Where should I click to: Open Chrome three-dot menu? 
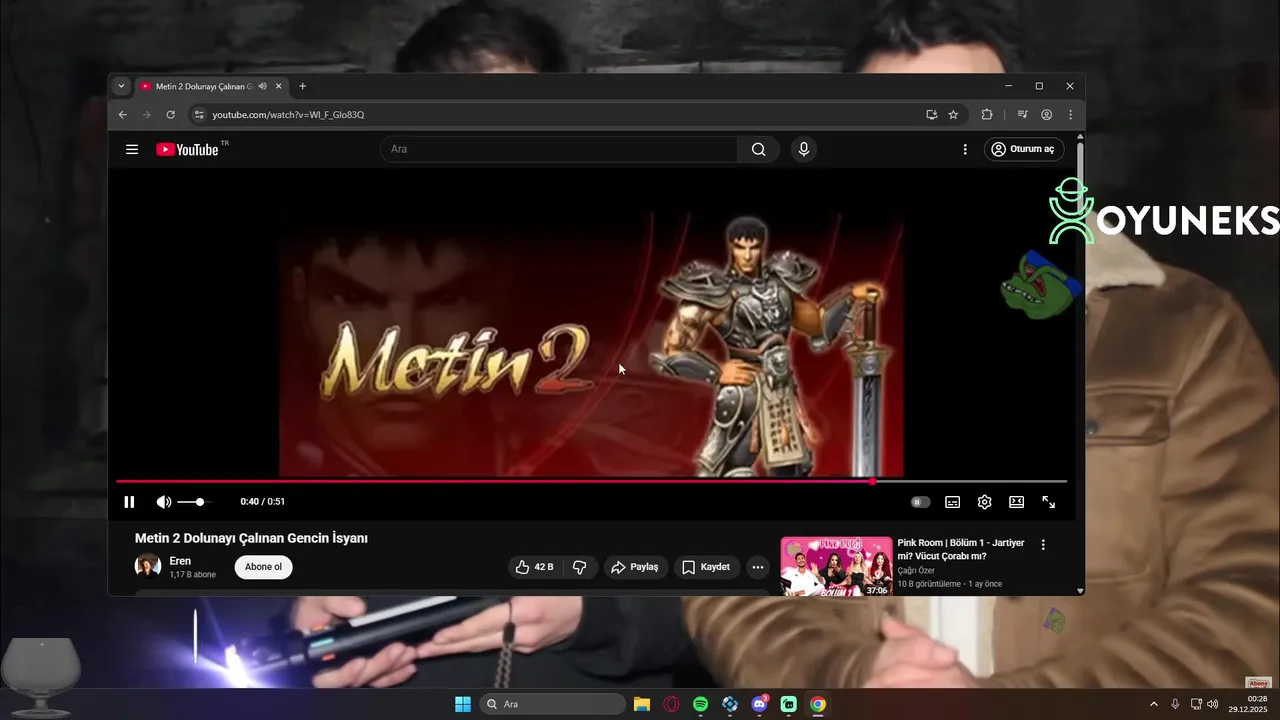1070,115
